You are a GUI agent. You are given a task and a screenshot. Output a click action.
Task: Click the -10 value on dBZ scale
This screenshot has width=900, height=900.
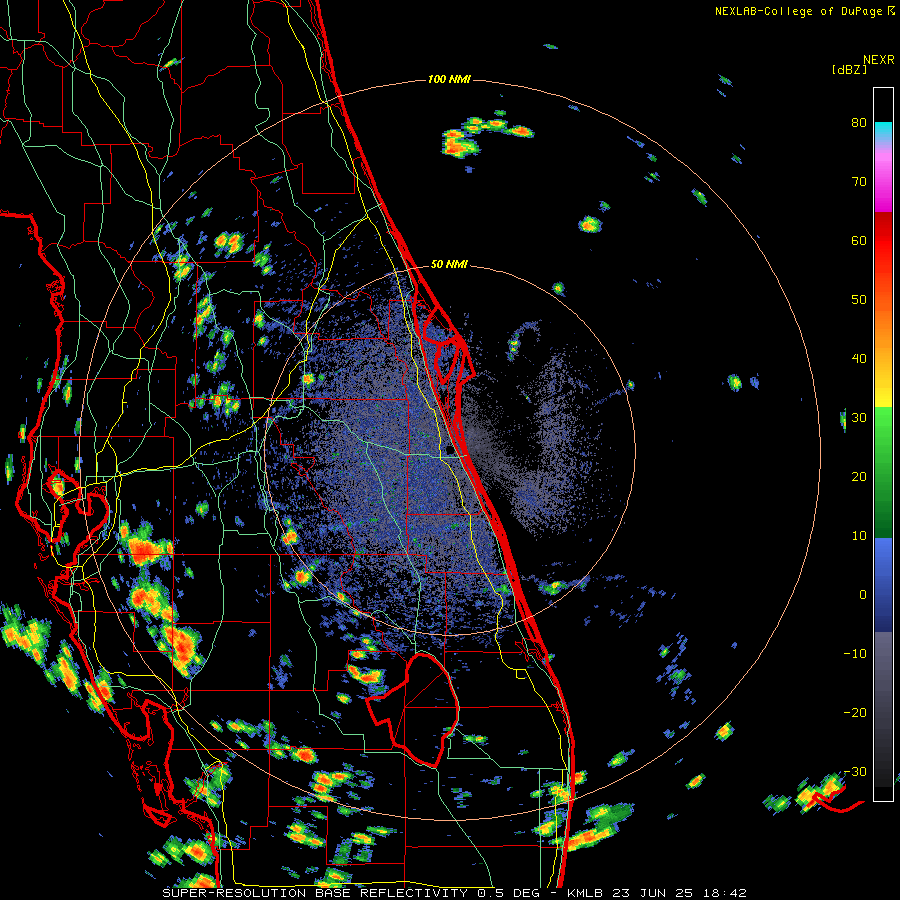tap(855, 653)
